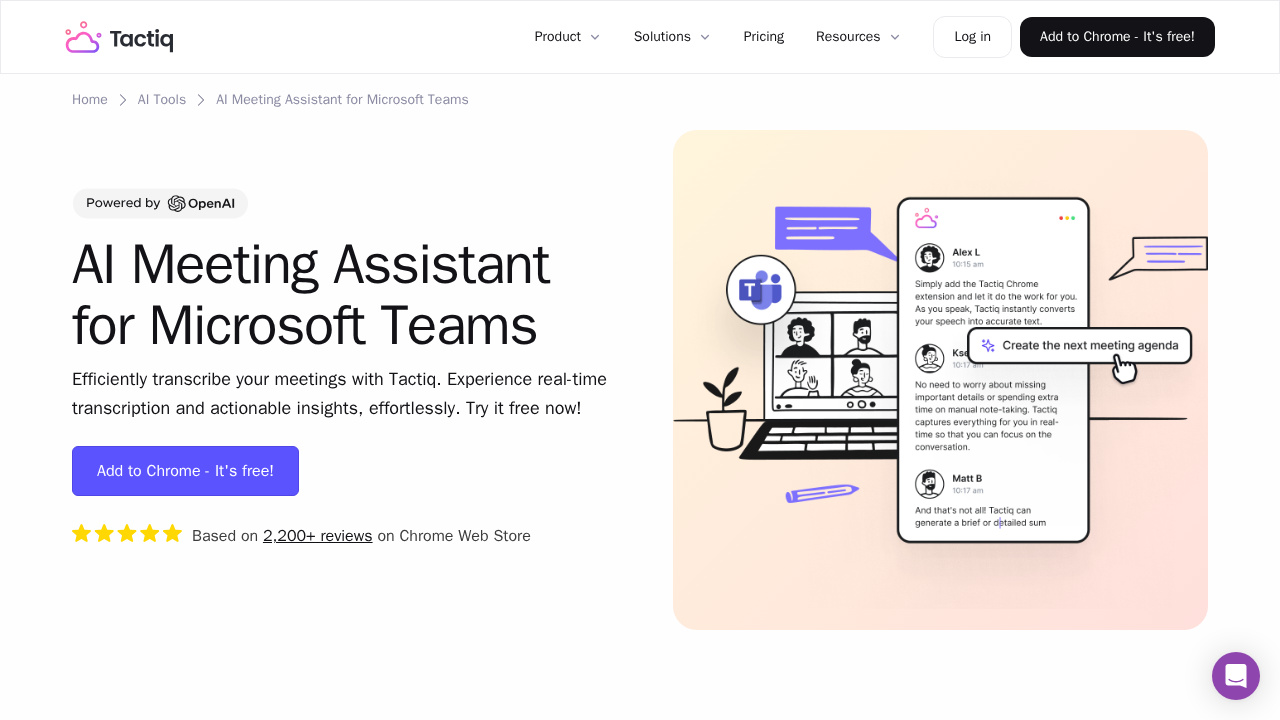
Task: Click AI Meeting Assistant breadcrumb text
Action: (x=342, y=100)
